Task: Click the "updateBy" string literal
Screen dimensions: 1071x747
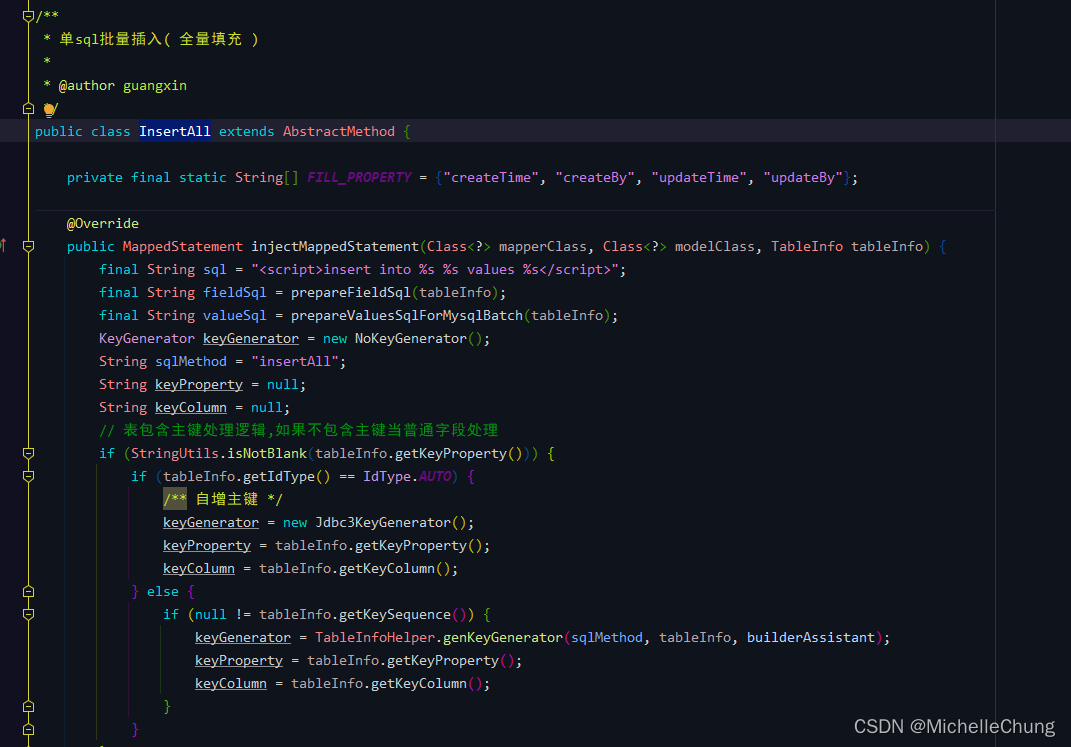Action: 803,178
